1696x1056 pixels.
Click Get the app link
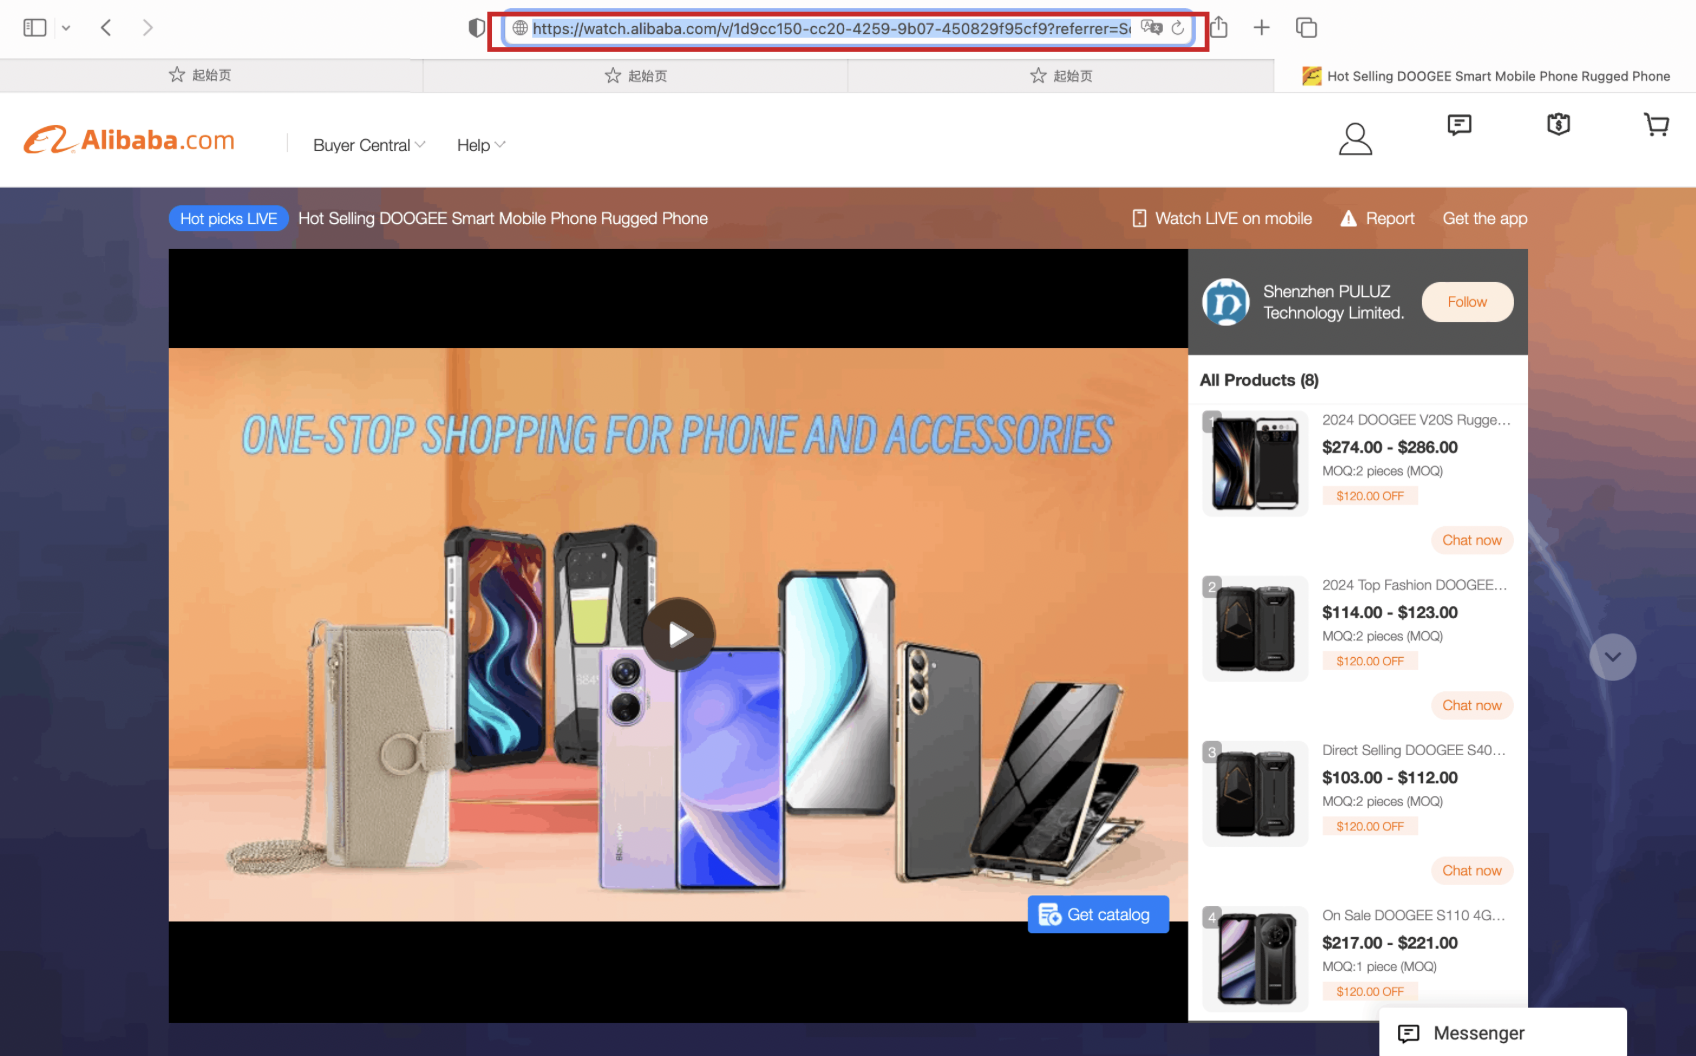(1485, 218)
